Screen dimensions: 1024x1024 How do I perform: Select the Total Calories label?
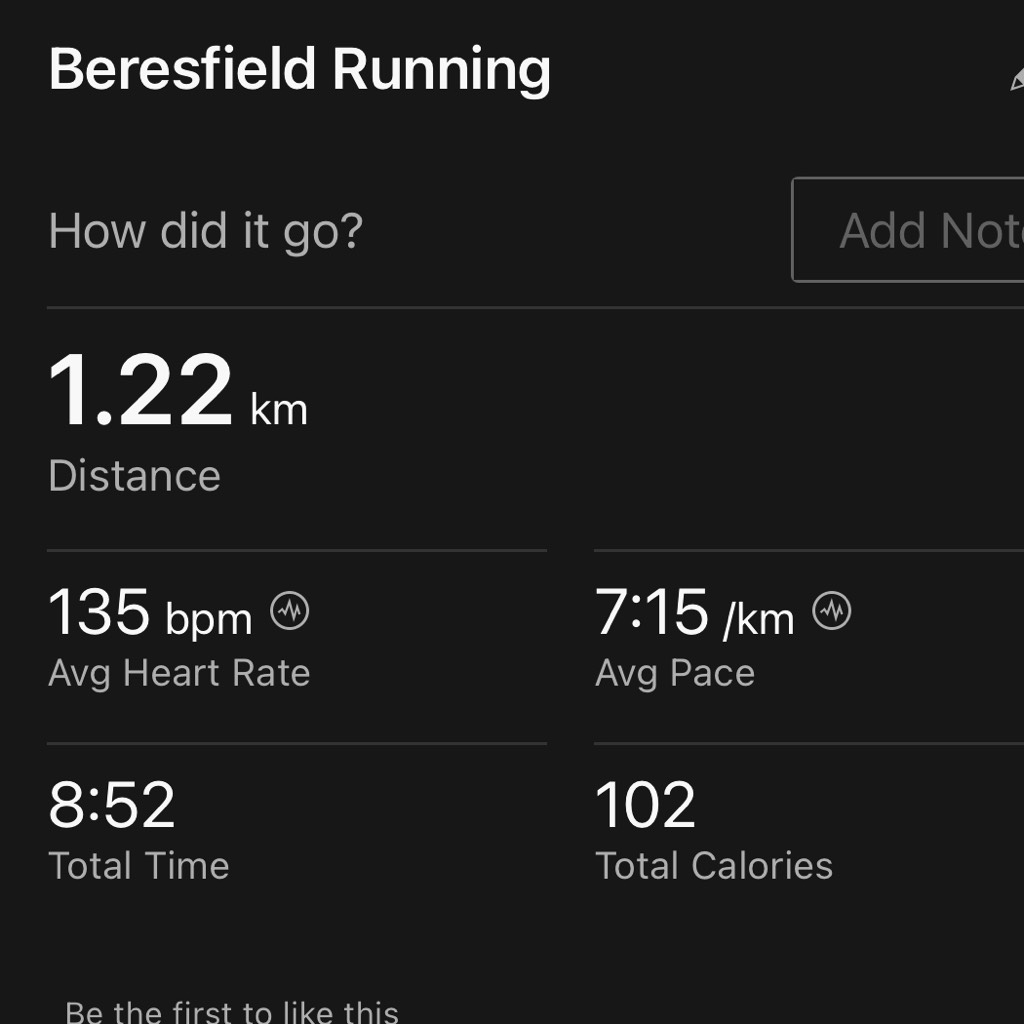(x=714, y=866)
